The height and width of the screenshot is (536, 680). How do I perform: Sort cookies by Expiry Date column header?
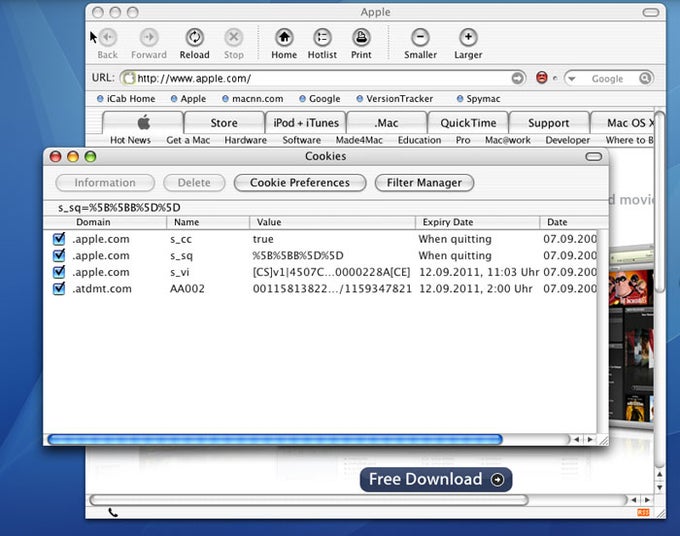pyautogui.click(x=478, y=222)
